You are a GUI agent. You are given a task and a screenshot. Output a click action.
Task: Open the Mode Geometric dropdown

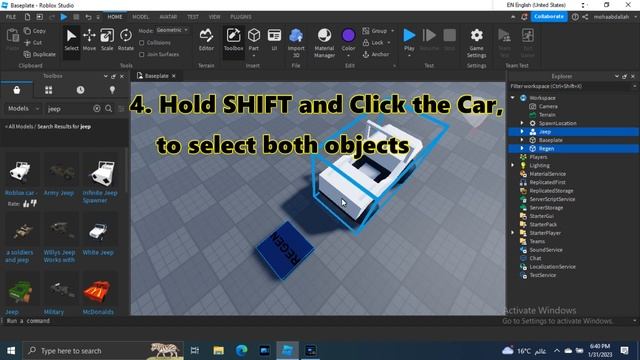pyautogui.click(x=172, y=30)
